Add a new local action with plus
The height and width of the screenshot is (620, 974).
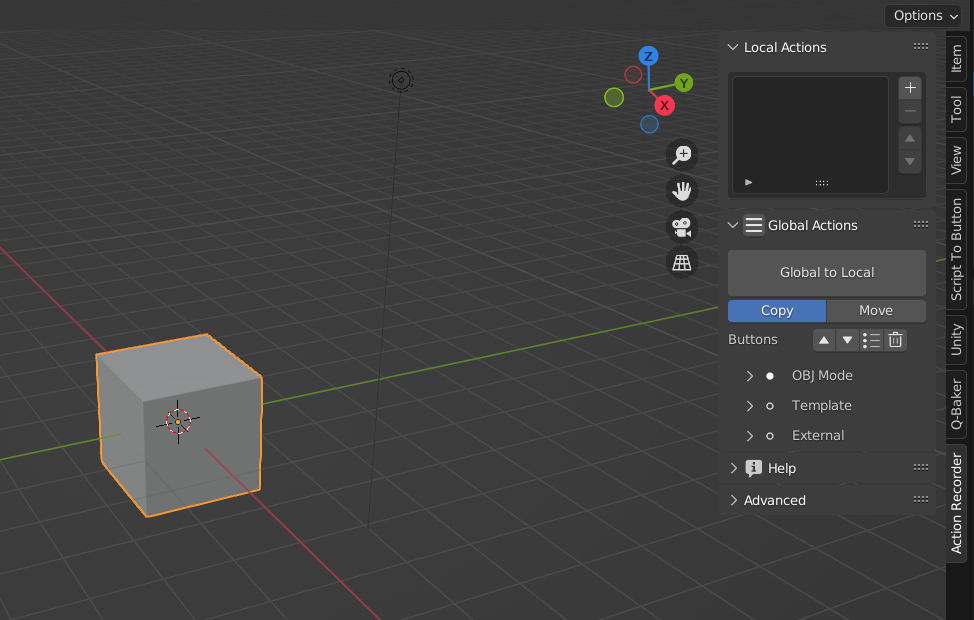[910, 87]
